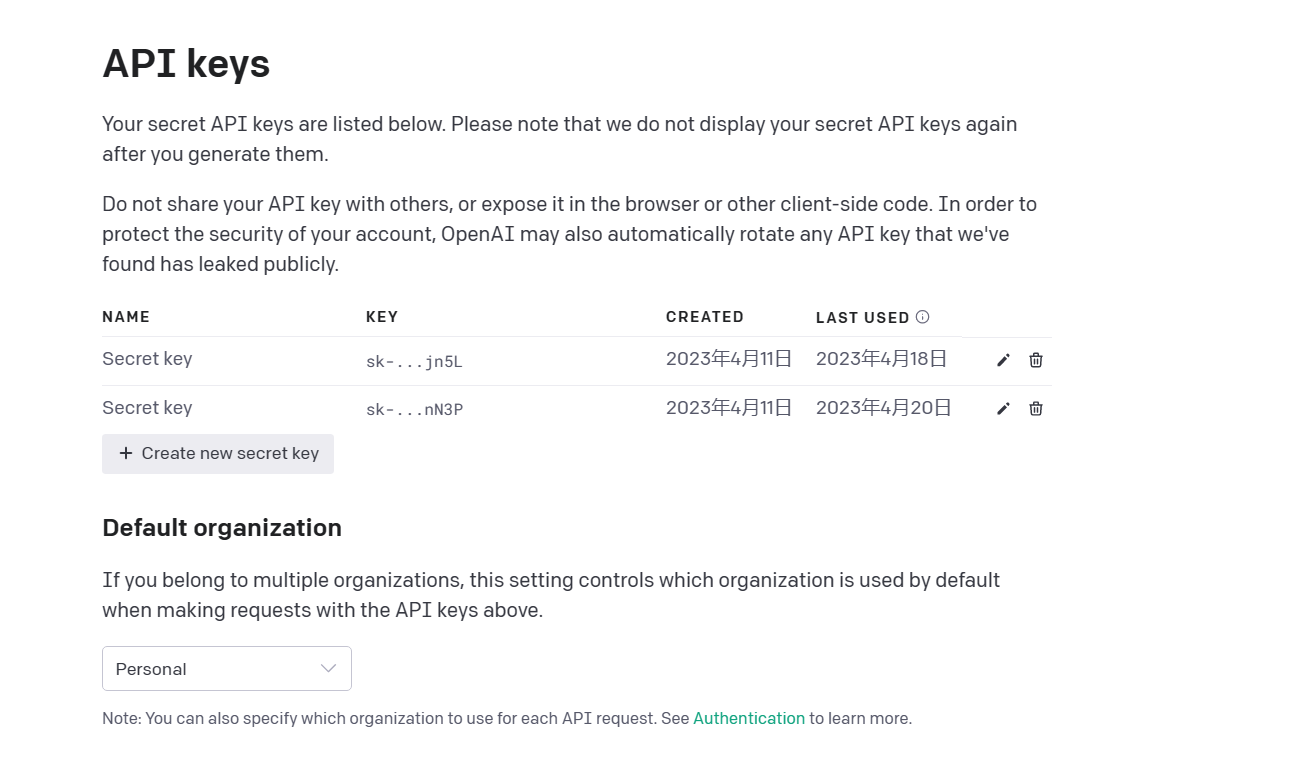The height and width of the screenshot is (764, 1301).
Task: Click the chevron arrow in organization selector
Action: 328,669
